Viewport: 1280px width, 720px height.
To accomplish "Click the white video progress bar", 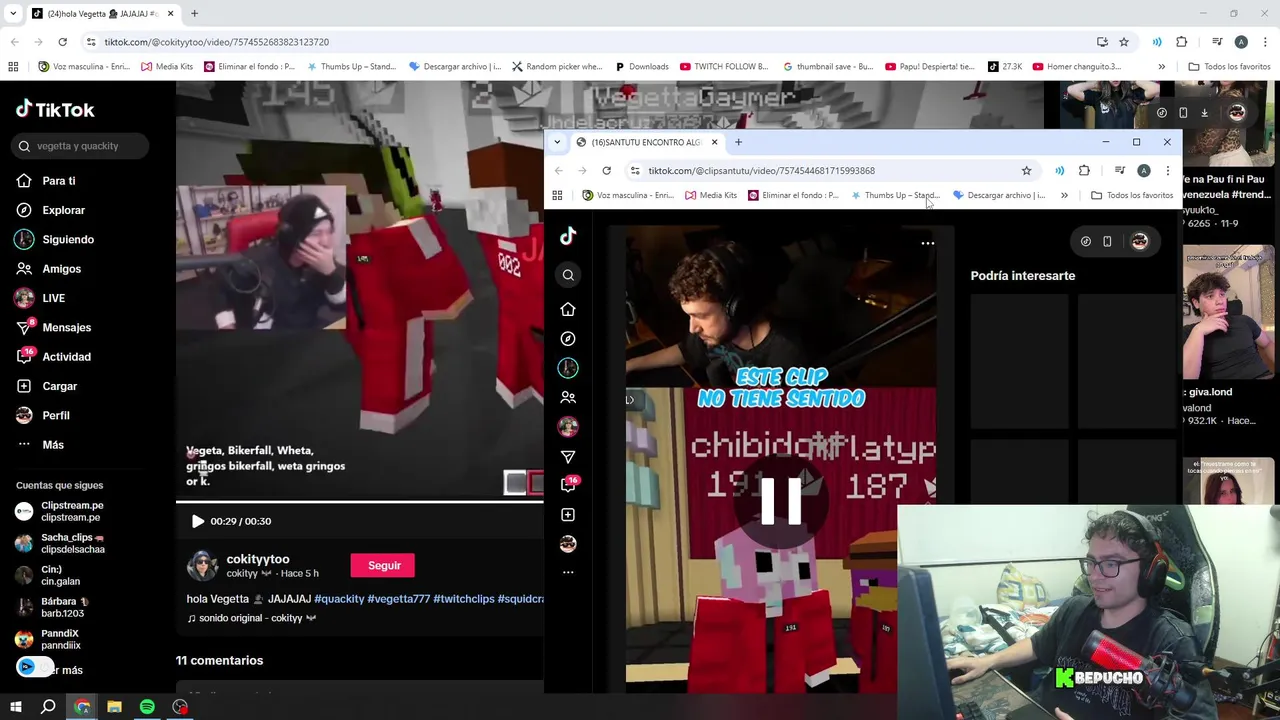I will (x=360, y=501).
